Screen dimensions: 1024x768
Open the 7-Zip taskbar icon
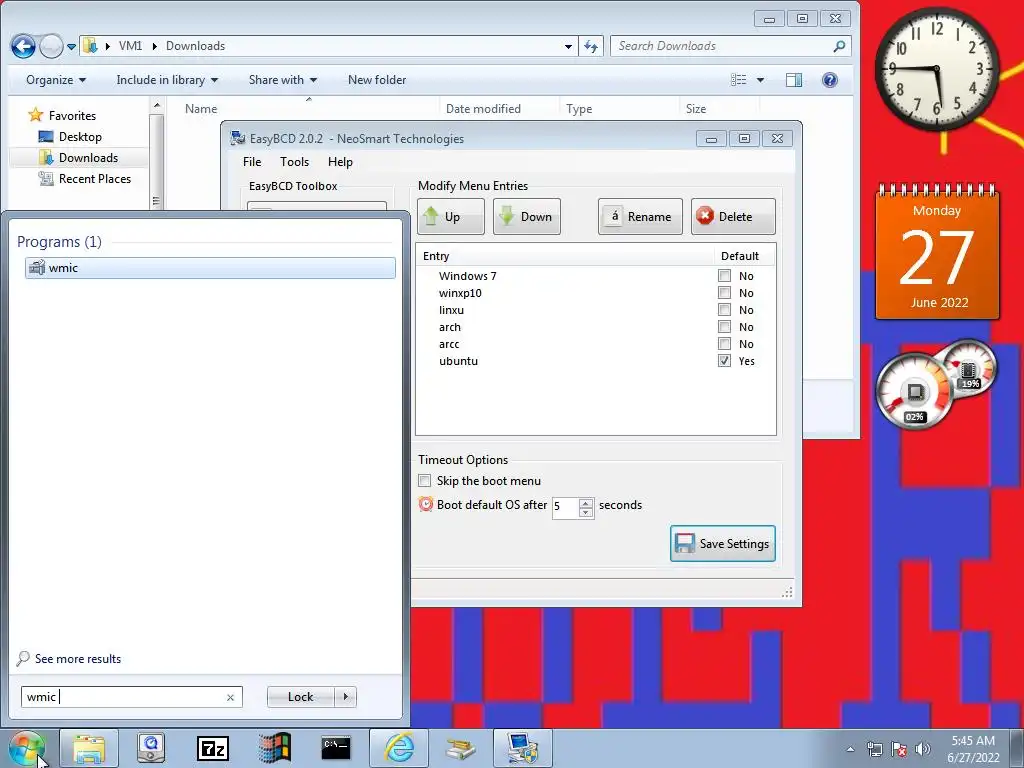tap(213, 749)
